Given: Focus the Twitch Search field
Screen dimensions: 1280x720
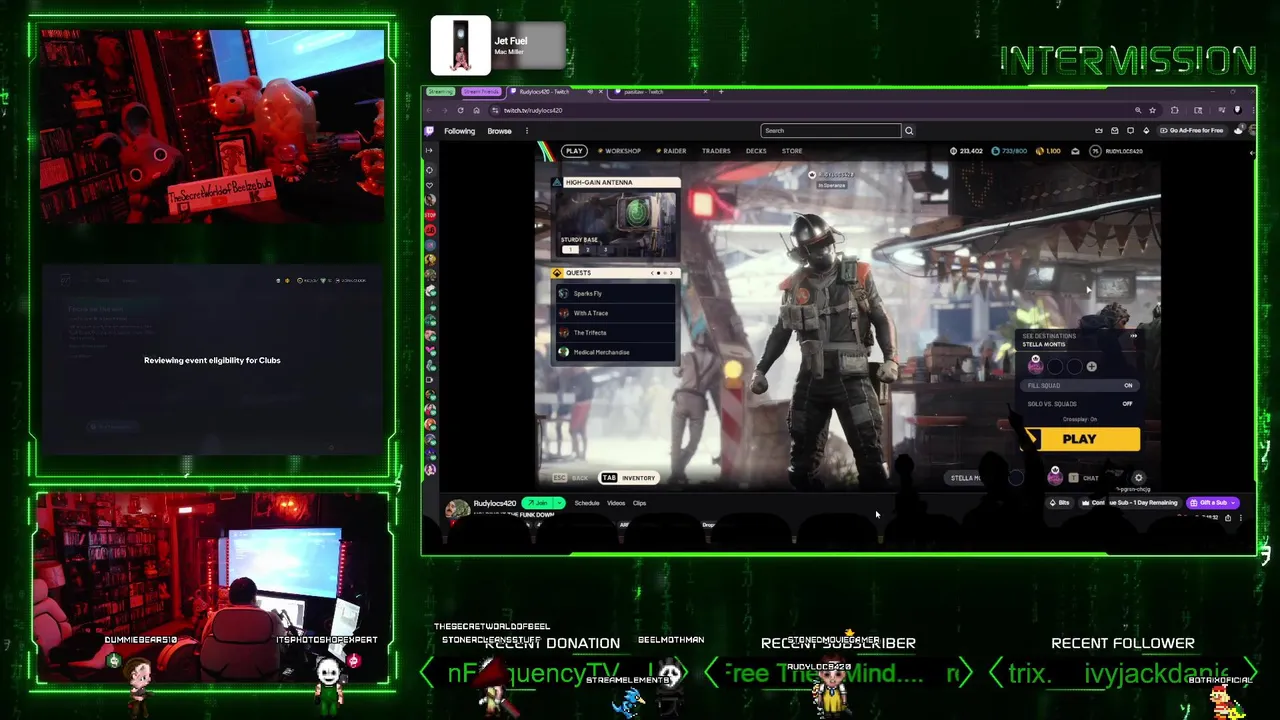Looking at the screenshot, I should pyautogui.click(x=830, y=131).
